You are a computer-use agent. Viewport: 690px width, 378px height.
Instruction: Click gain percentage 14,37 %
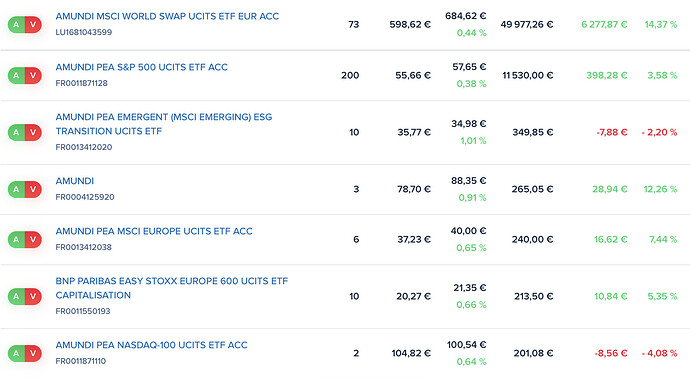[x=661, y=25]
